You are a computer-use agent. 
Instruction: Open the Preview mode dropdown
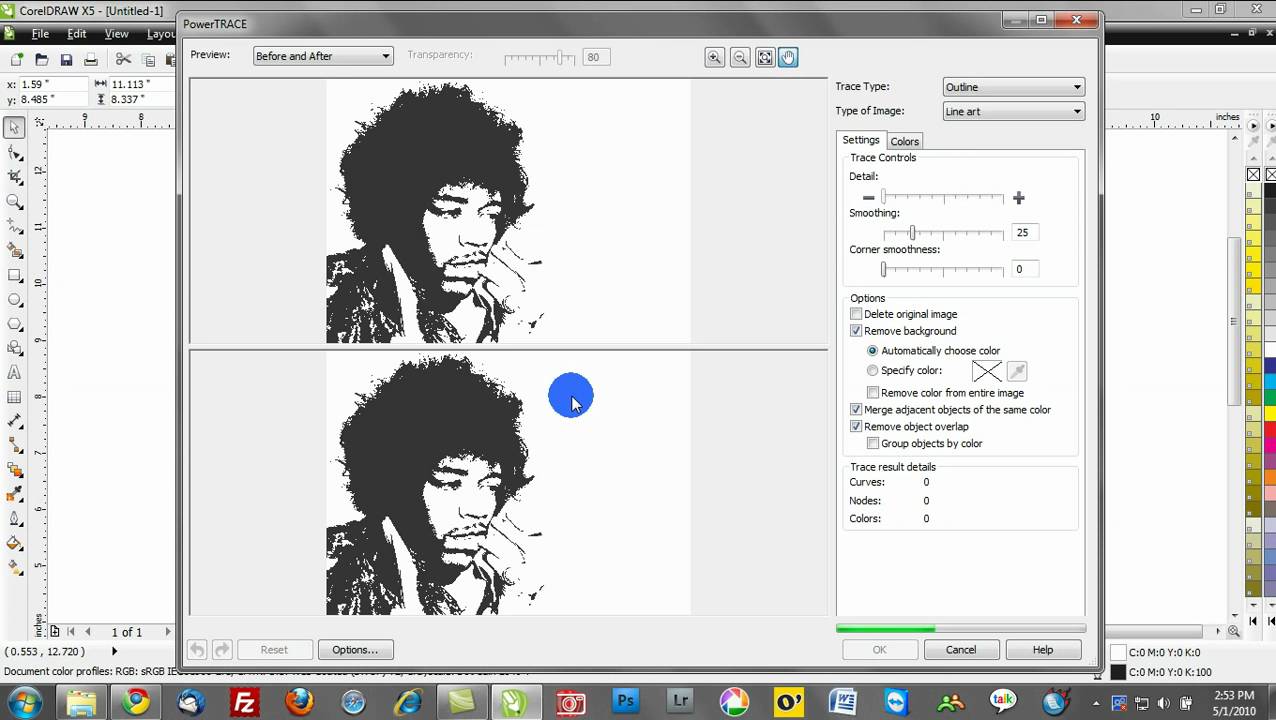tap(323, 56)
